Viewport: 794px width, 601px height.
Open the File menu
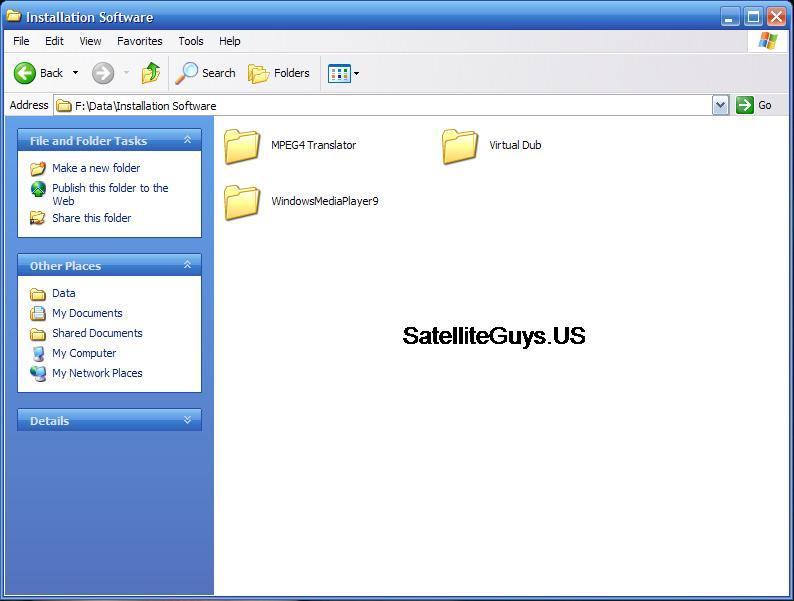pos(21,41)
